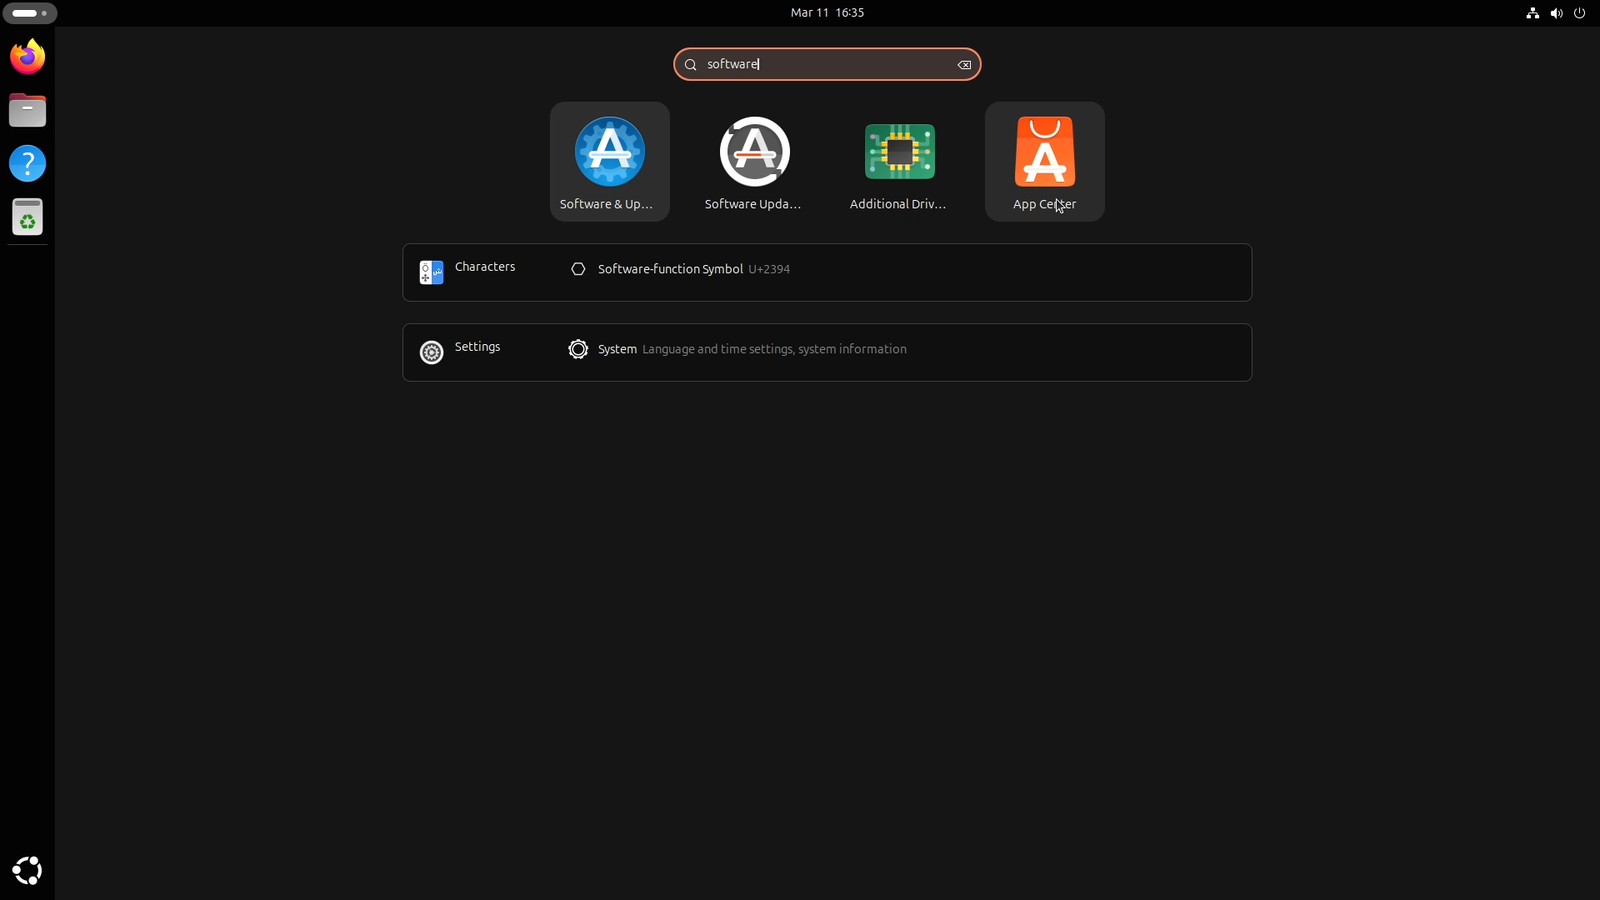
Task: Select the Software-function Symbol U+2394 result
Action: tap(693, 269)
